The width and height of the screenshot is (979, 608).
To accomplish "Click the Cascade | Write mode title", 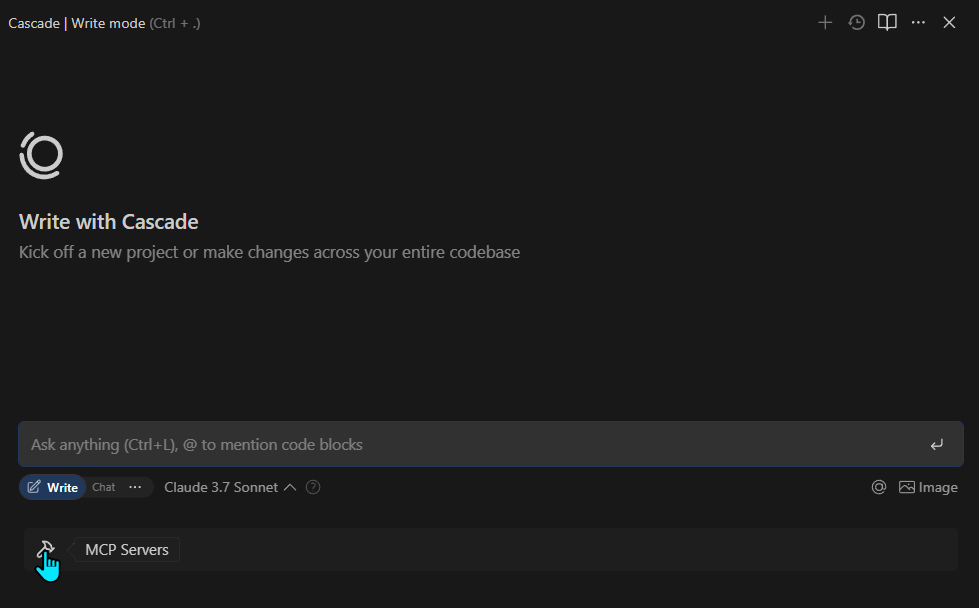I will [77, 23].
